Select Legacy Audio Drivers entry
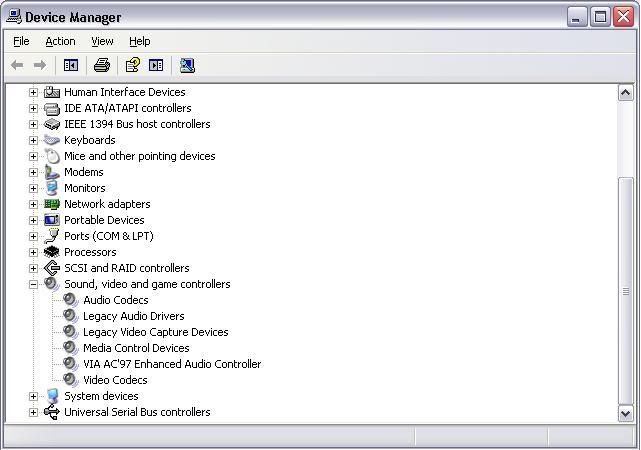 point(134,316)
